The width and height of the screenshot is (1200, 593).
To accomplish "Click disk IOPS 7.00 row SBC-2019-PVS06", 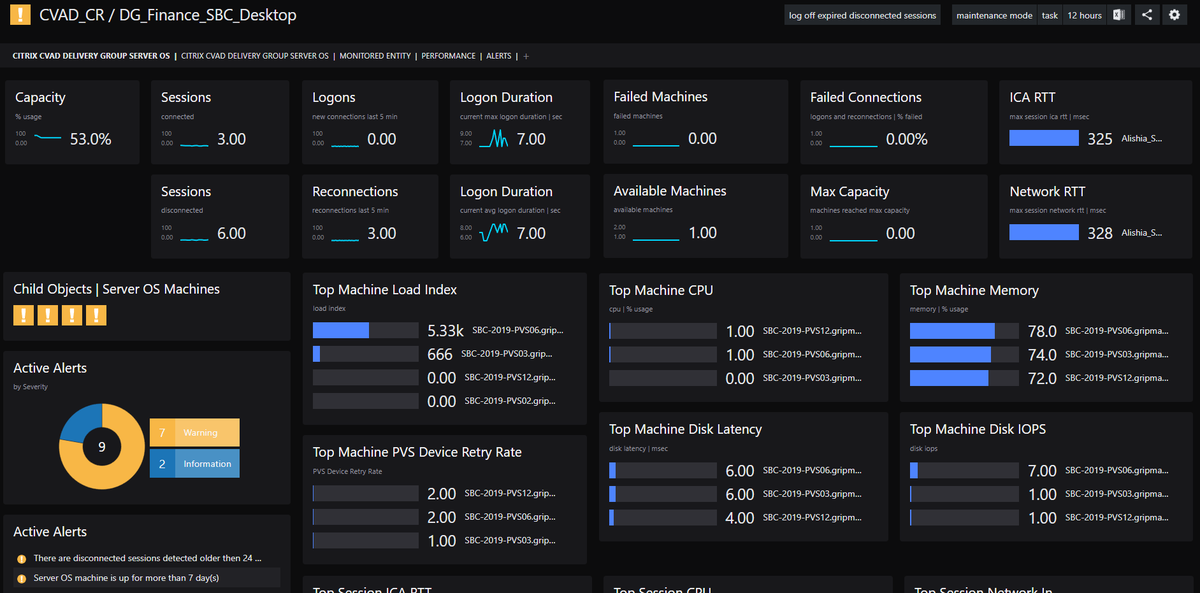I will pos(1040,470).
